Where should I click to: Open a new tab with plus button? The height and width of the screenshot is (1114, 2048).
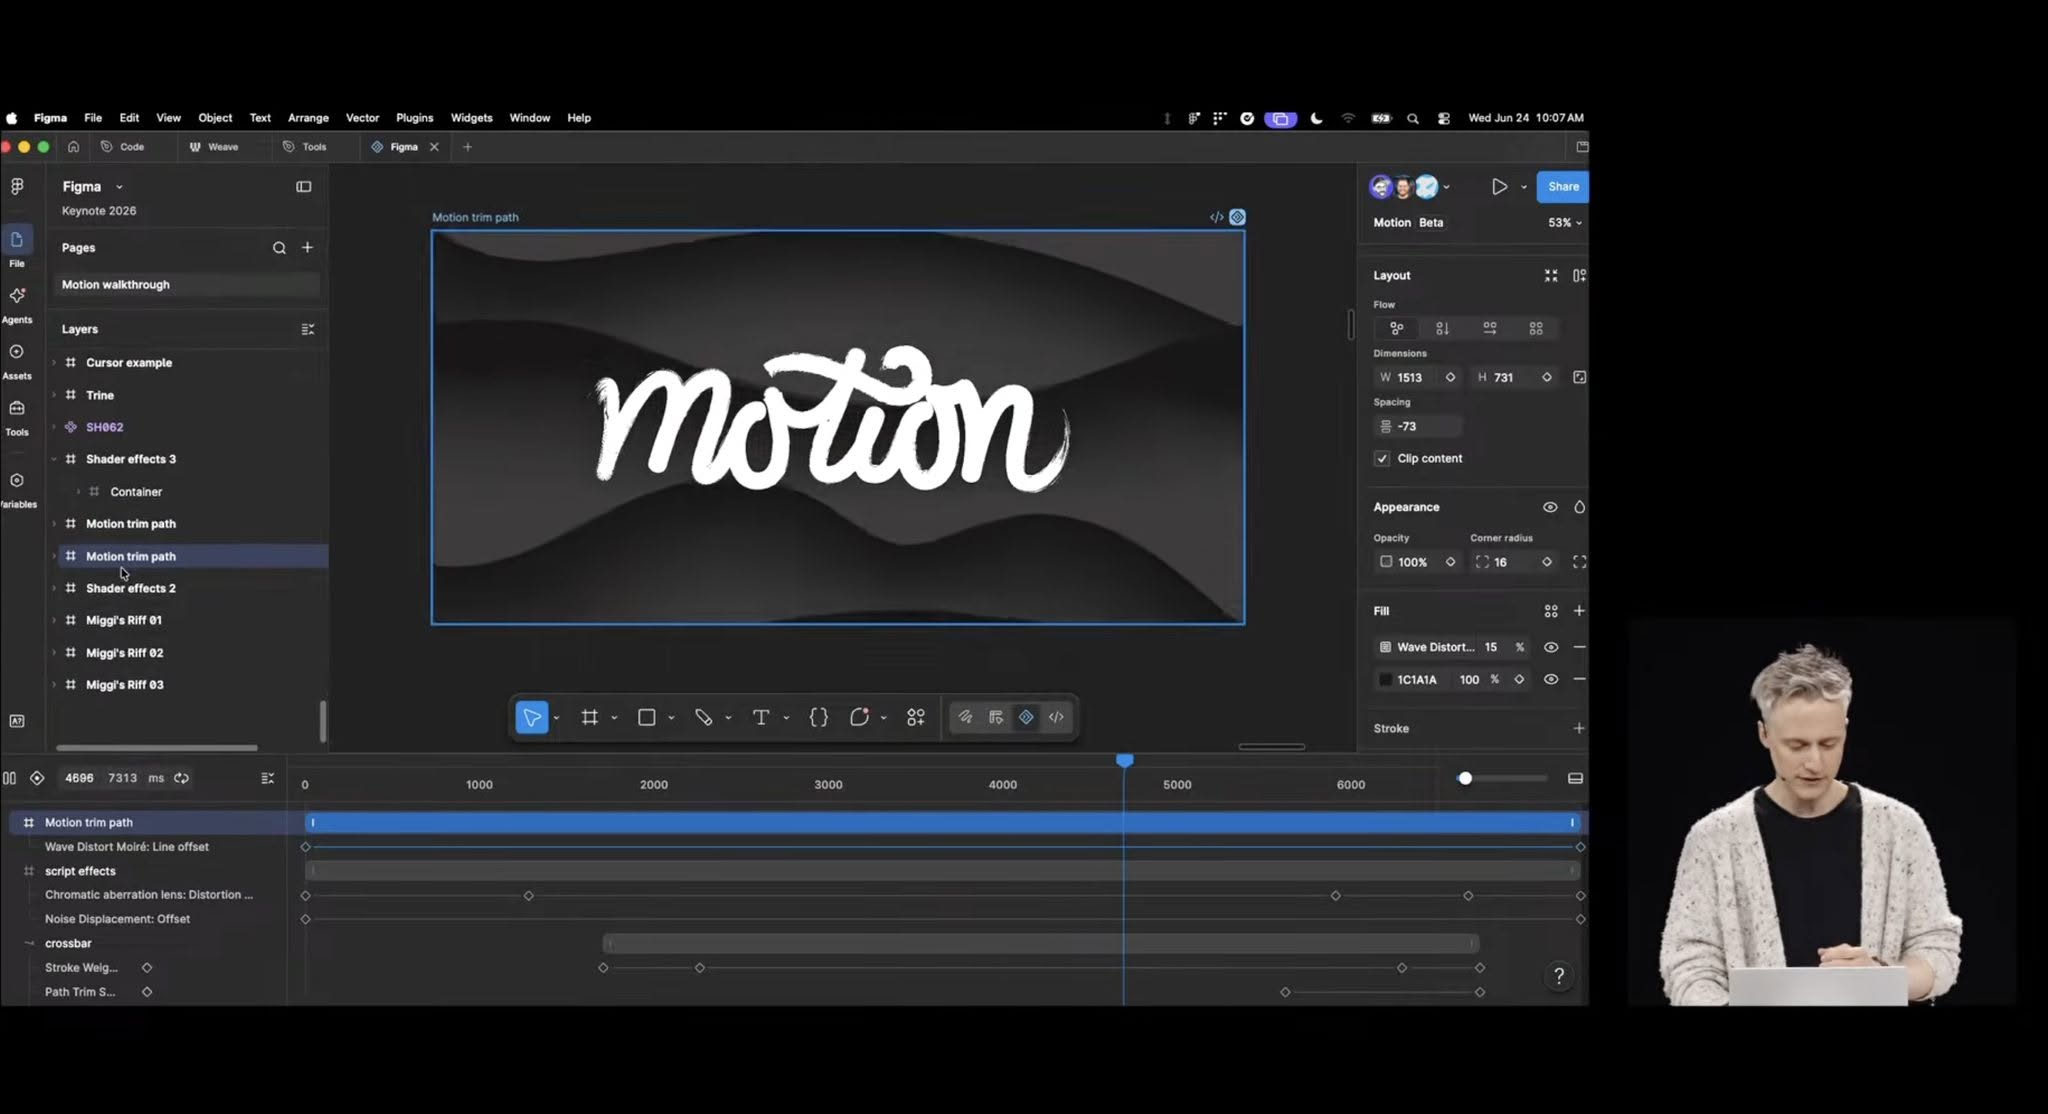[467, 147]
